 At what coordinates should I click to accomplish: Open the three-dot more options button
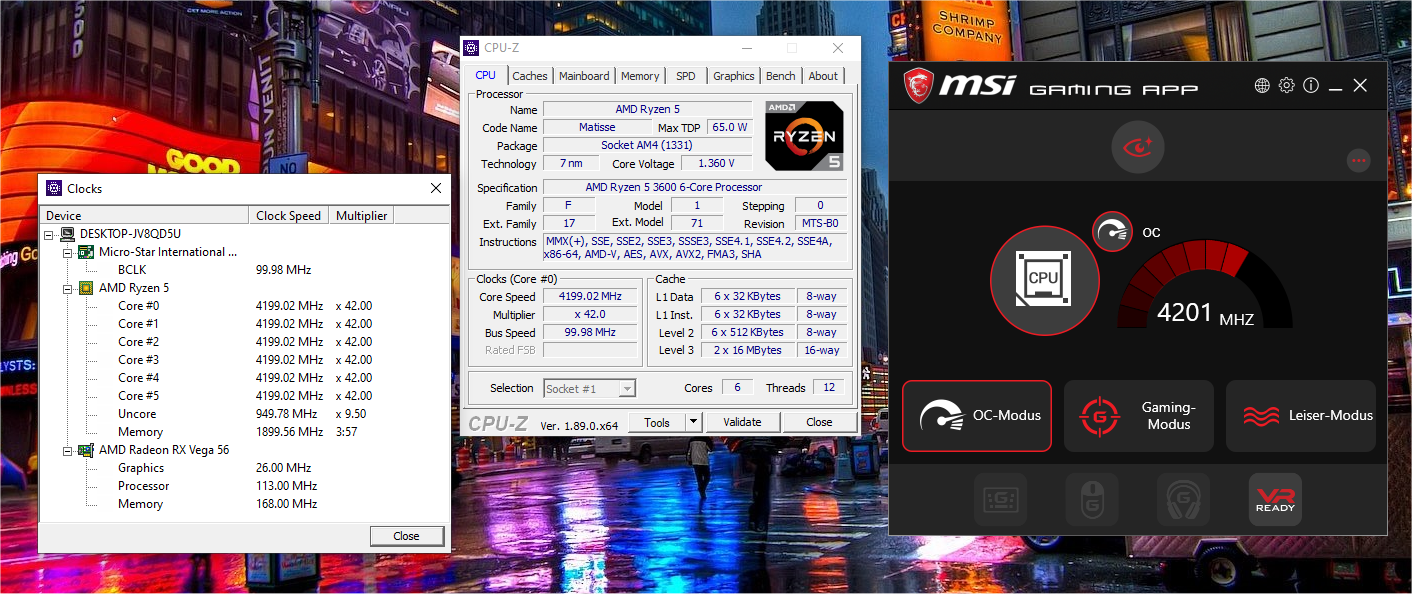(1358, 160)
